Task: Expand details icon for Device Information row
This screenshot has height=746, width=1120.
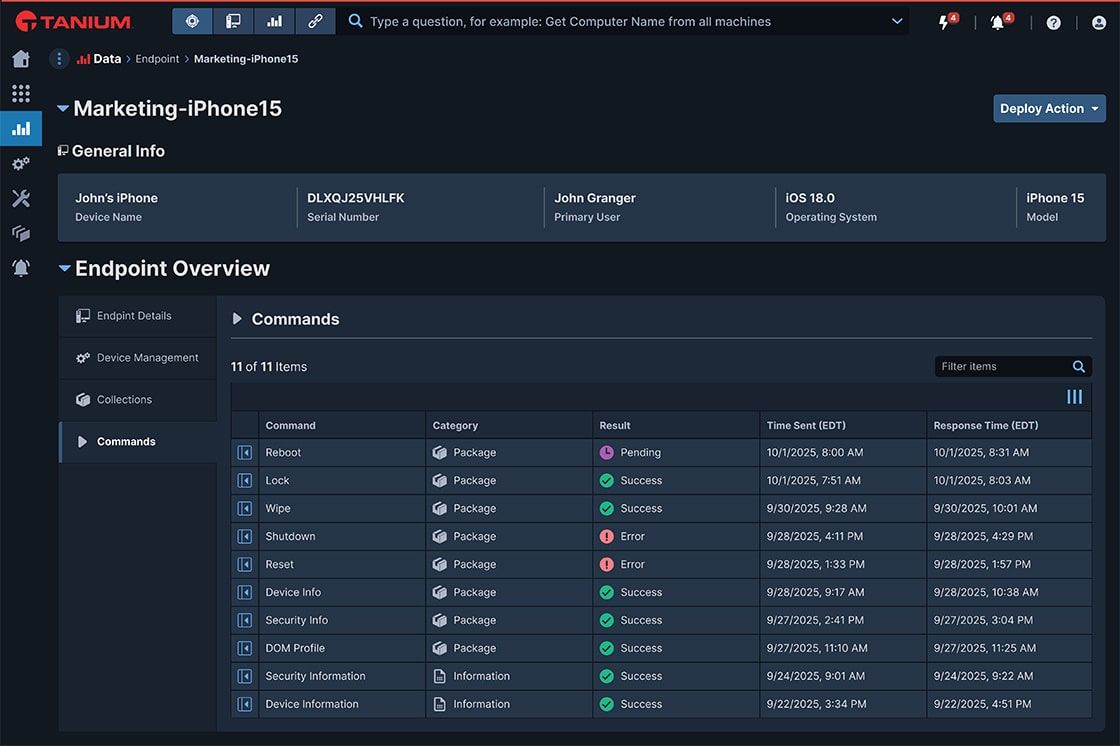Action: click(244, 704)
